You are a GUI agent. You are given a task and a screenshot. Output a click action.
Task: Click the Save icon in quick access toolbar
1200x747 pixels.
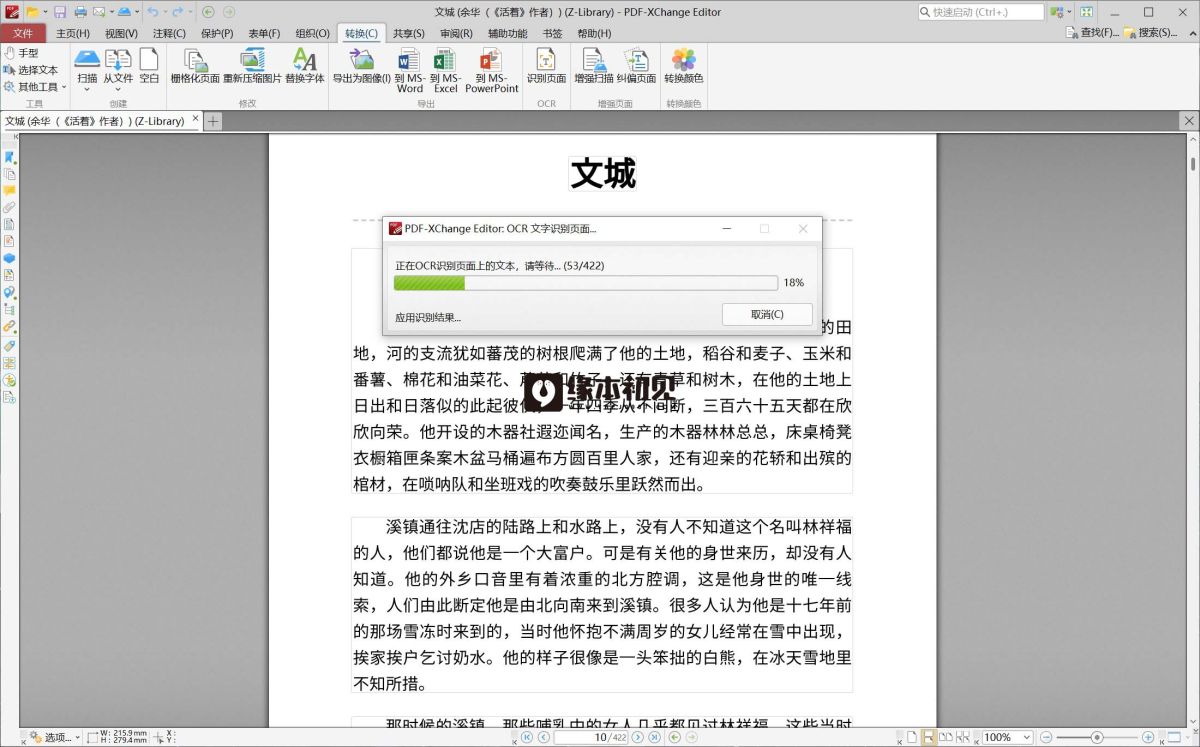(60, 12)
